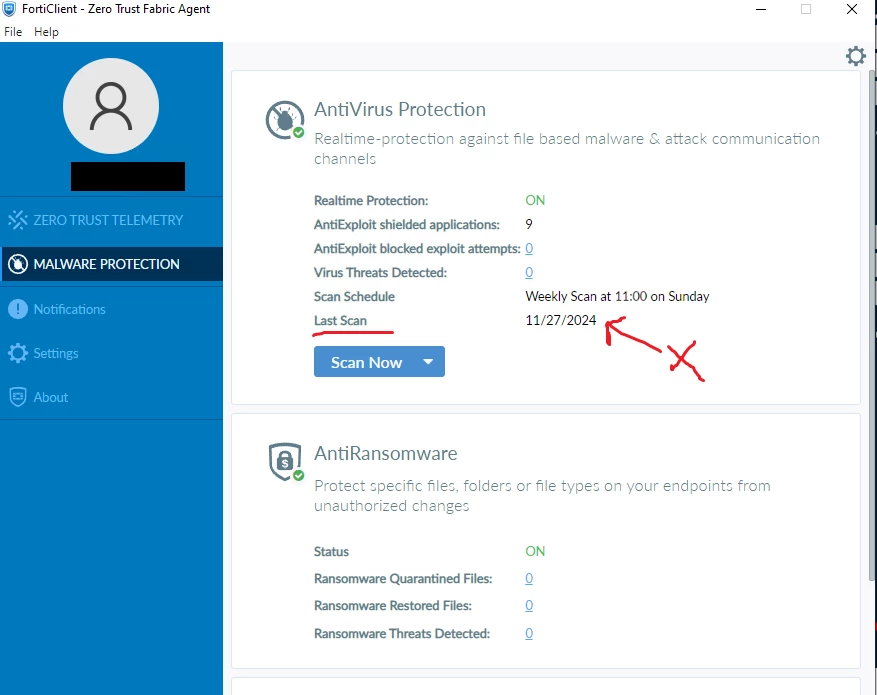Open AntiExploit blocked exploit attempts count link
The width and height of the screenshot is (877, 695).
click(529, 248)
